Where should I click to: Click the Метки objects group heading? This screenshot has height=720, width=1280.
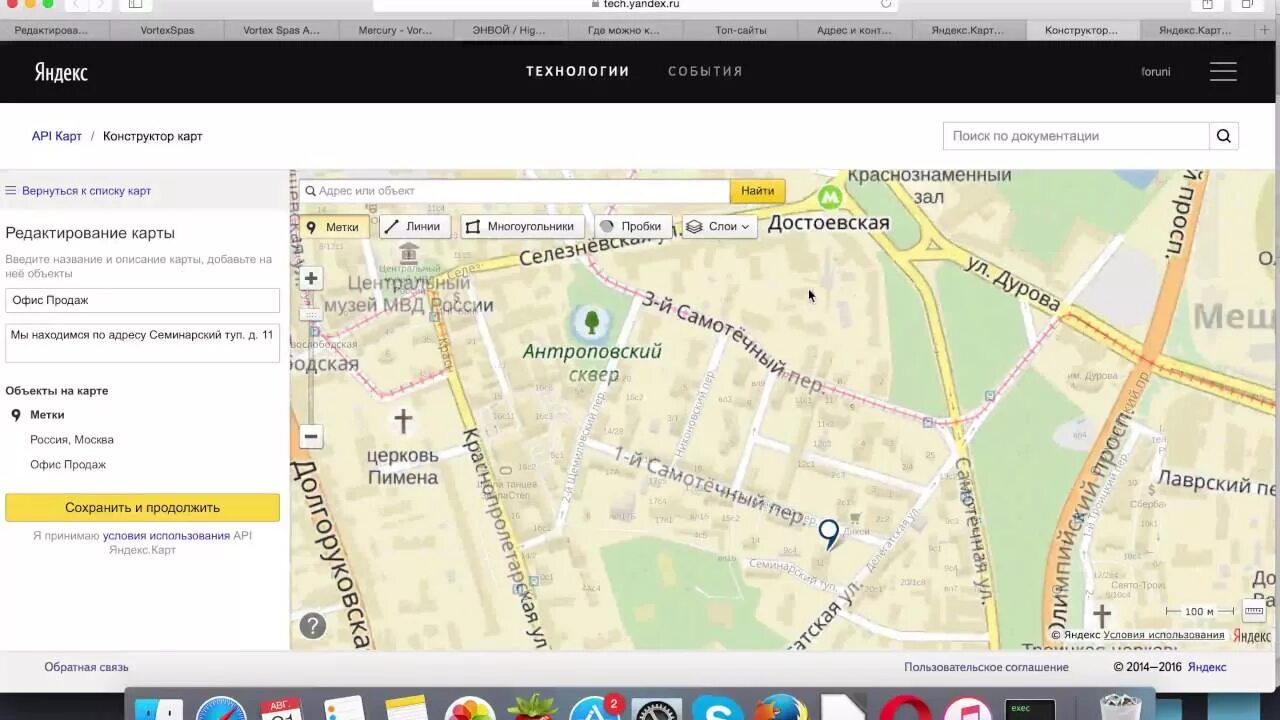coord(47,415)
